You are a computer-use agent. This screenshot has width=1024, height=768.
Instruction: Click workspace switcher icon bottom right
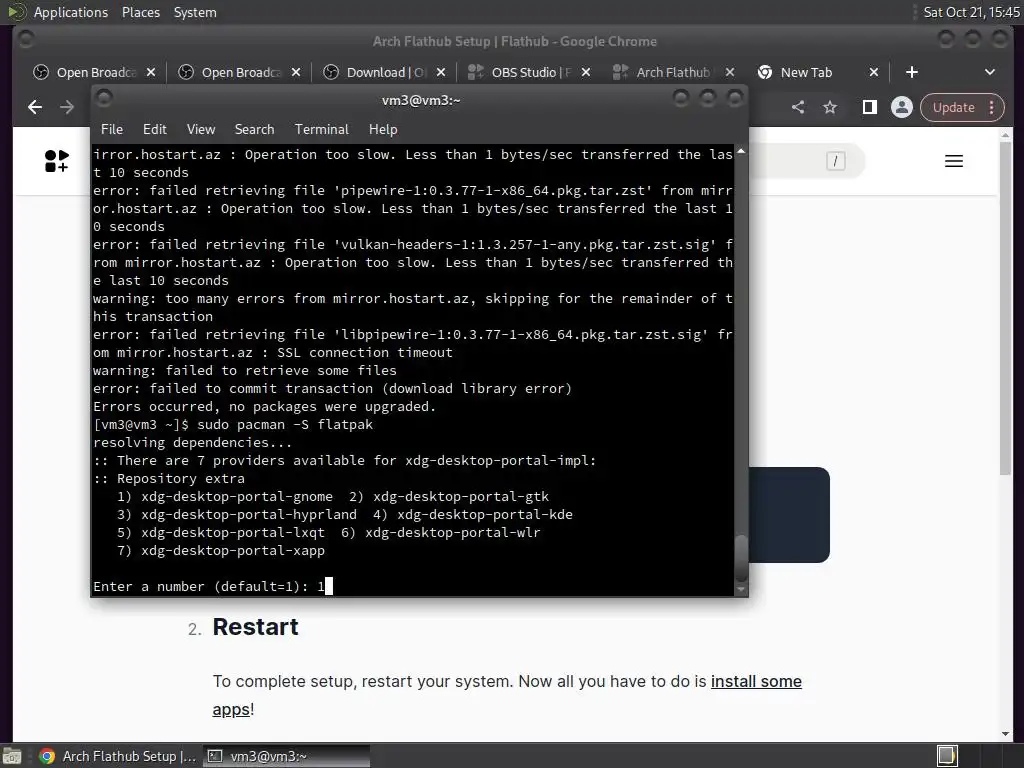[x=947, y=756]
